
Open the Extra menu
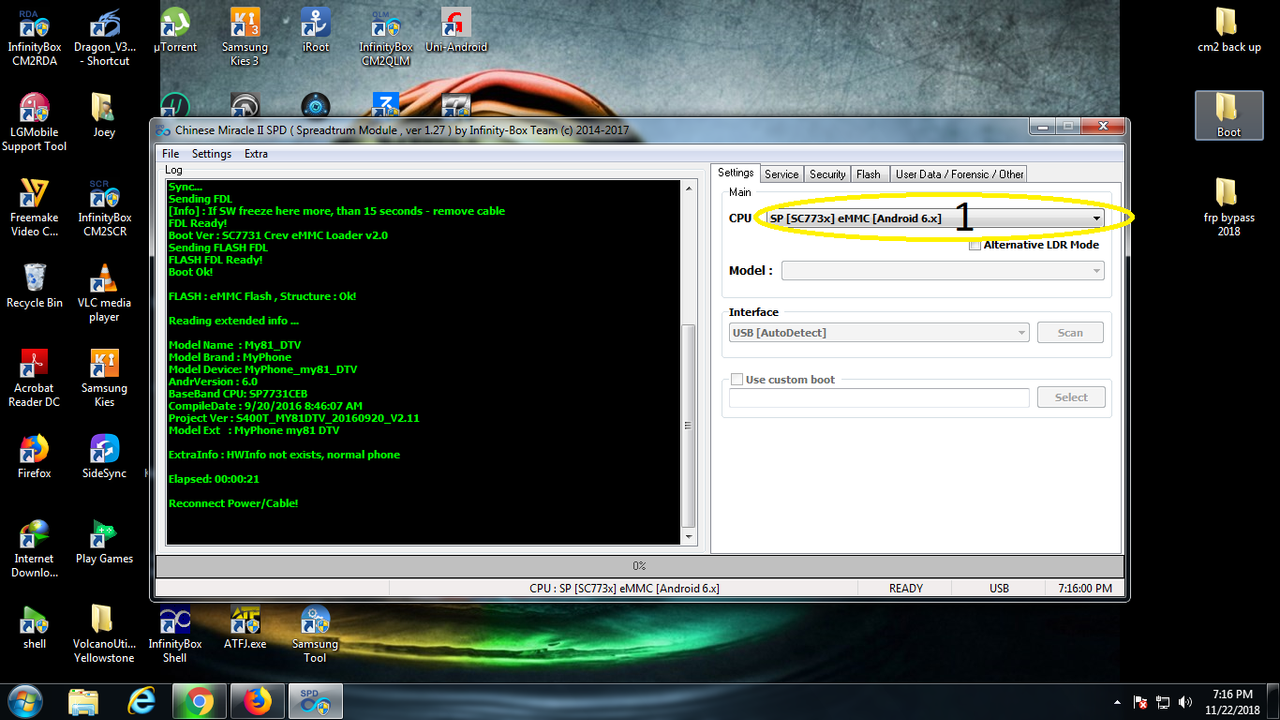pos(256,154)
